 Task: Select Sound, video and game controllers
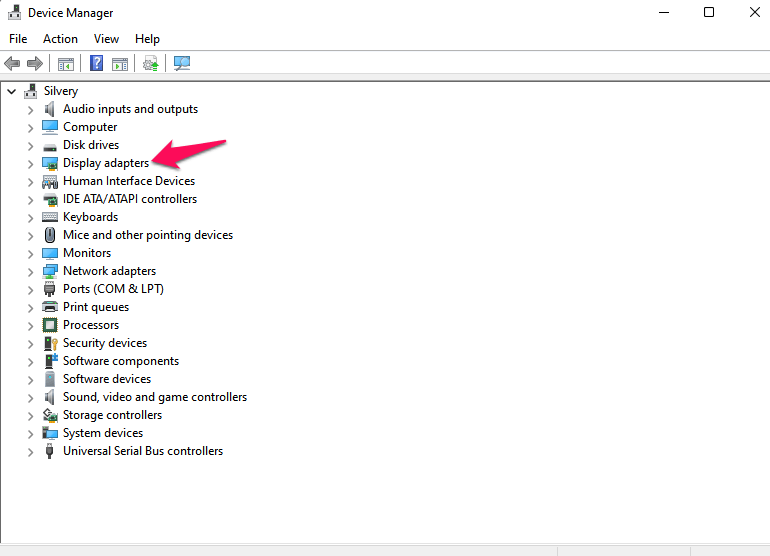coord(154,397)
